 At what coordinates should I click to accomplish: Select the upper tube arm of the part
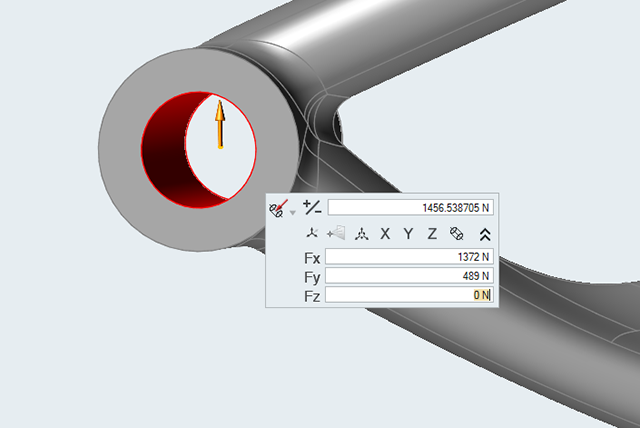[x=450, y=60]
